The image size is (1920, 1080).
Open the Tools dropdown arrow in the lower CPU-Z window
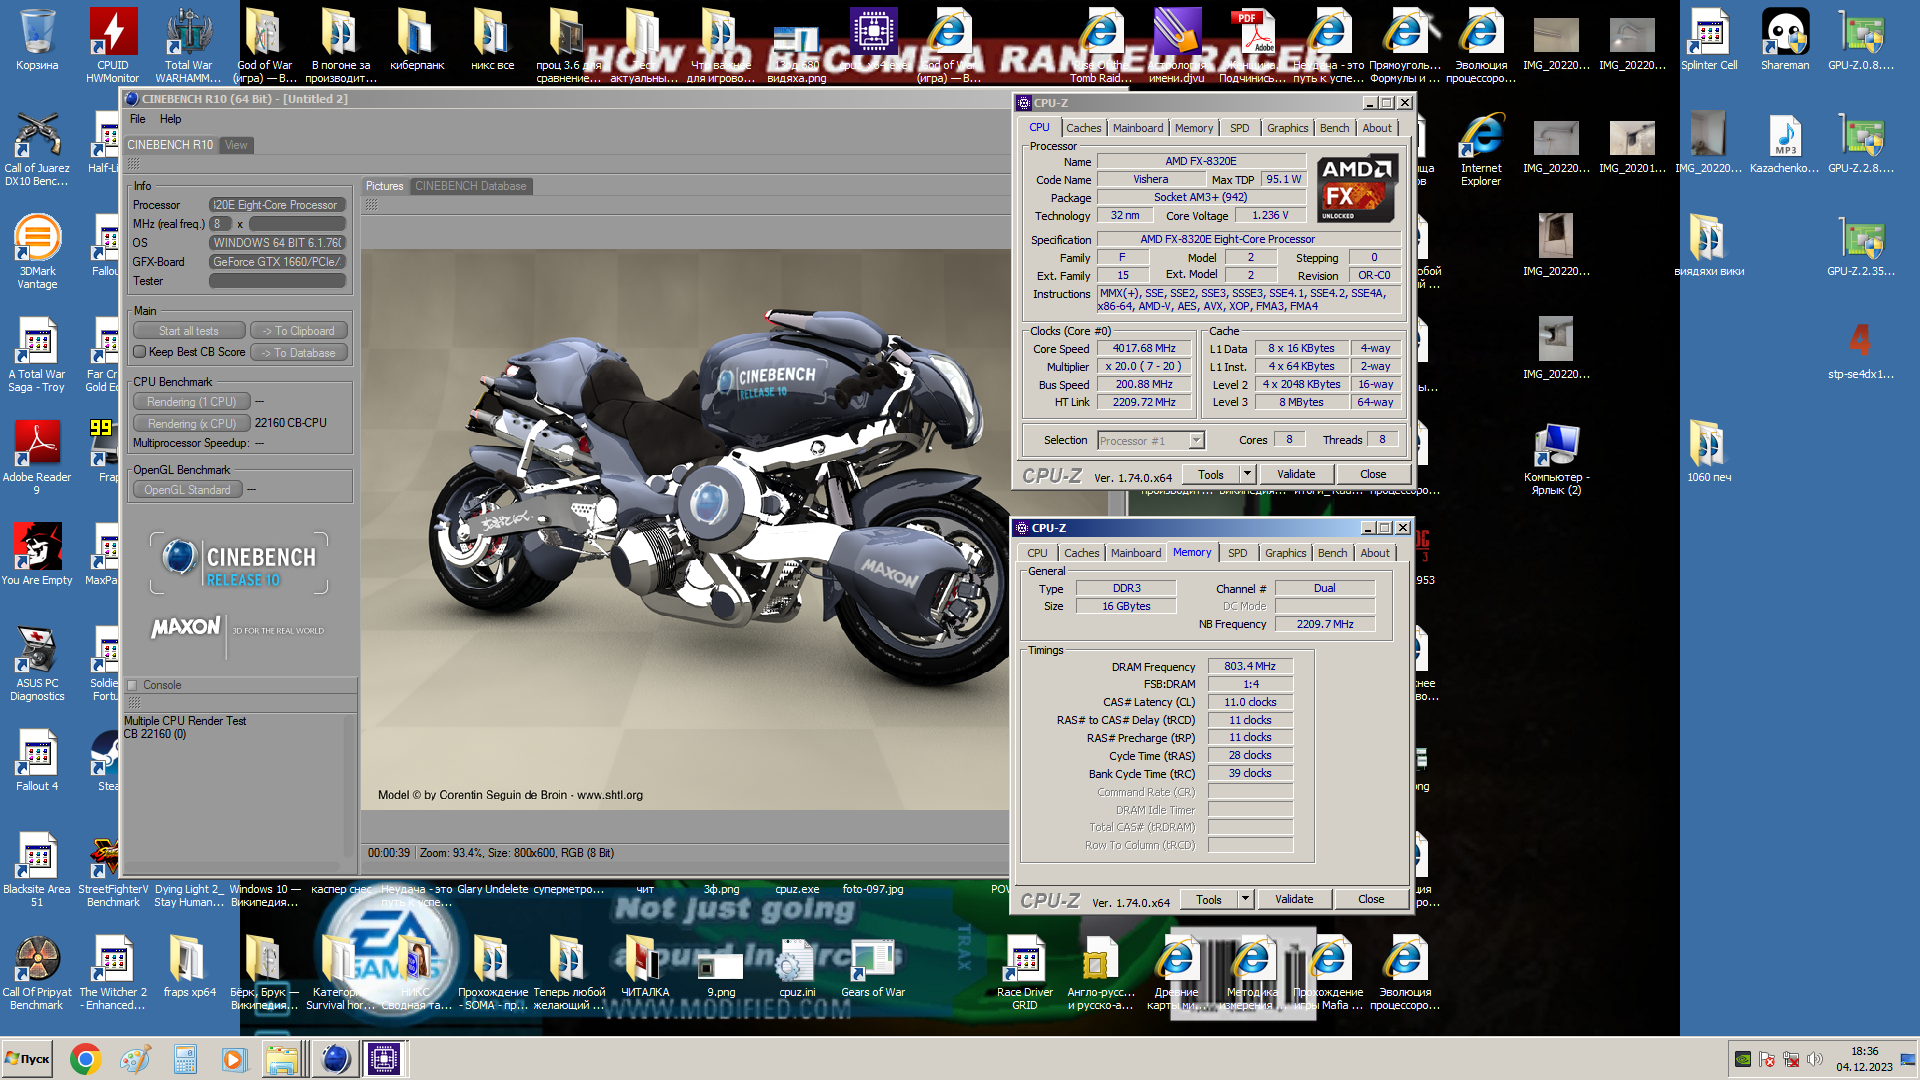1245,899
